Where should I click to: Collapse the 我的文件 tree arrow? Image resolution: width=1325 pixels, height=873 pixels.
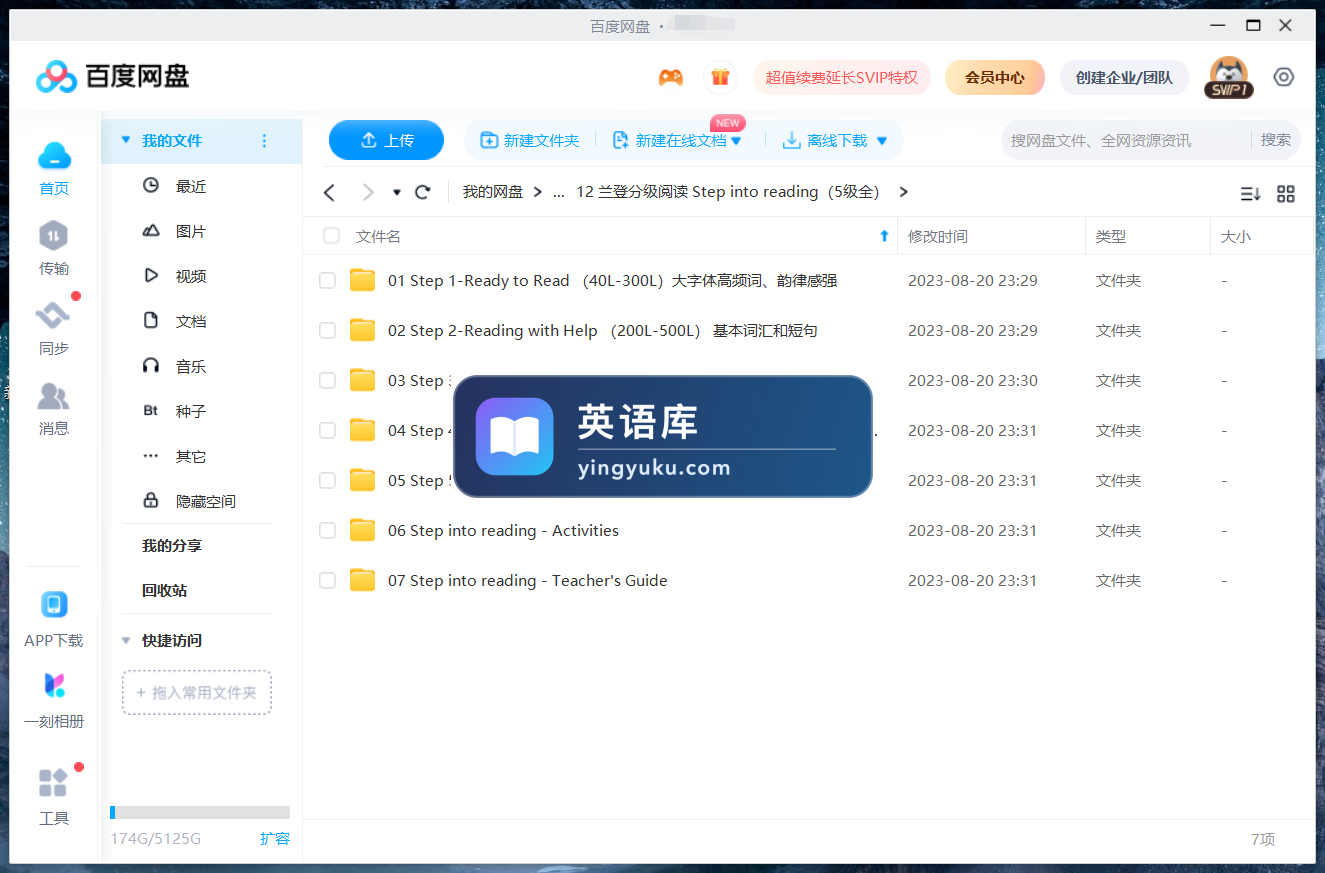pos(126,141)
